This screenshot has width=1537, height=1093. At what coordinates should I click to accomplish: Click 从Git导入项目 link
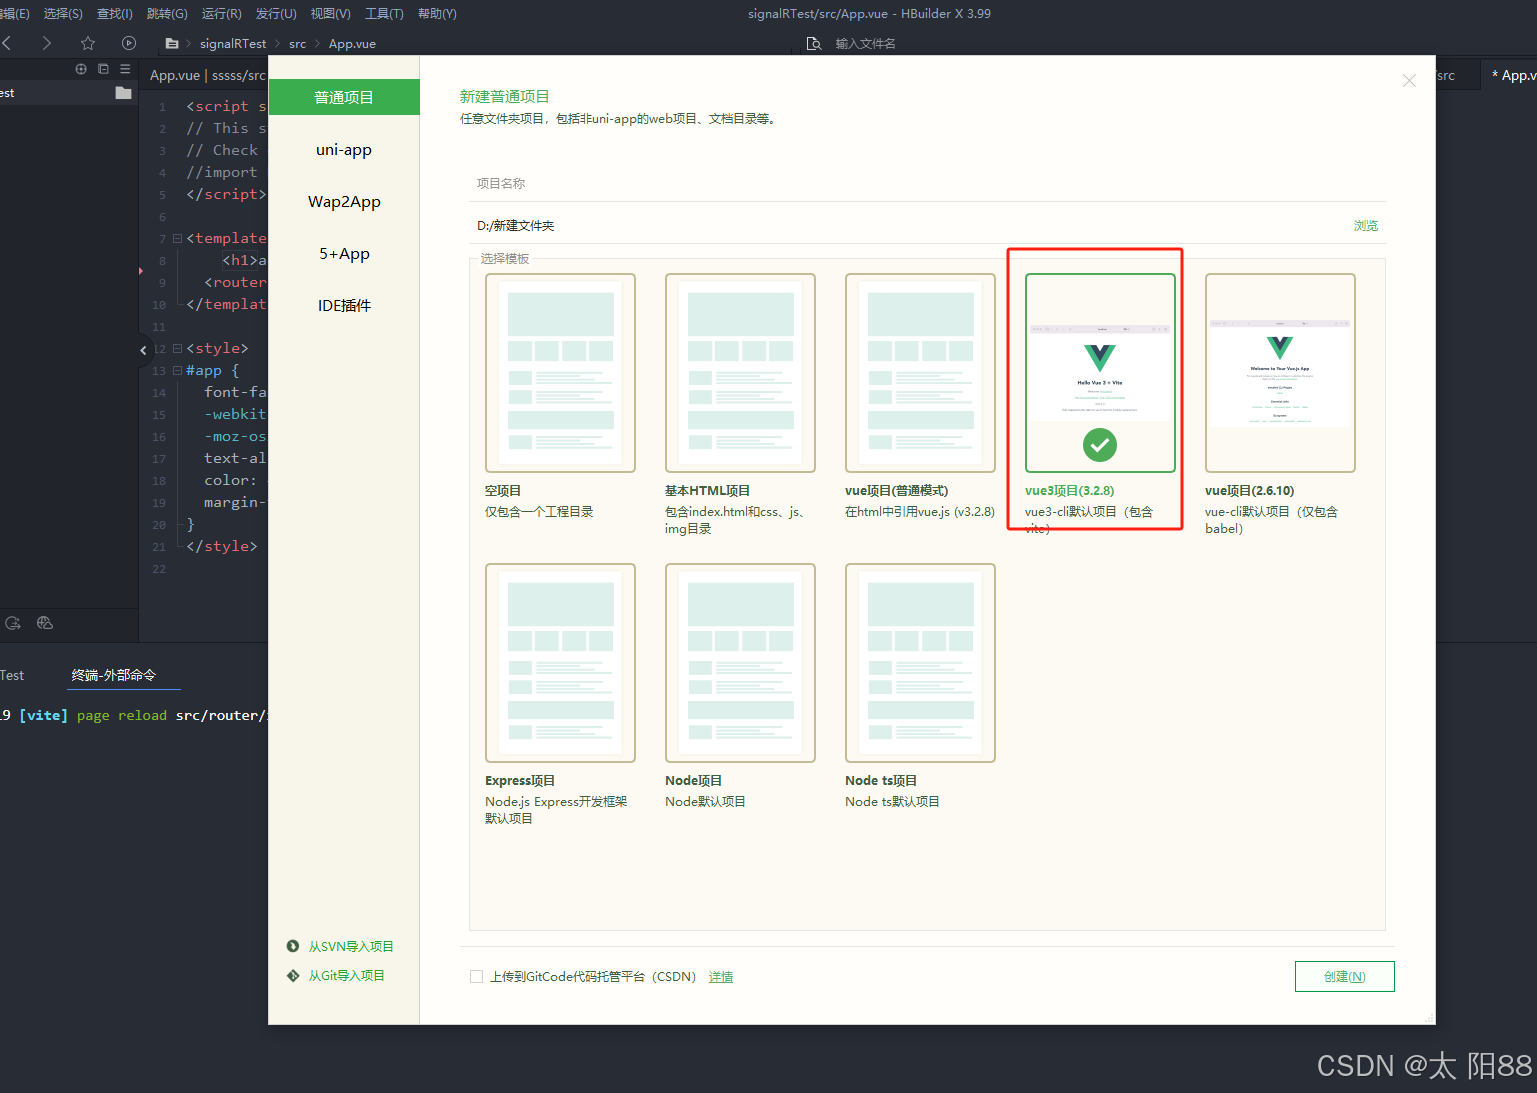(347, 975)
